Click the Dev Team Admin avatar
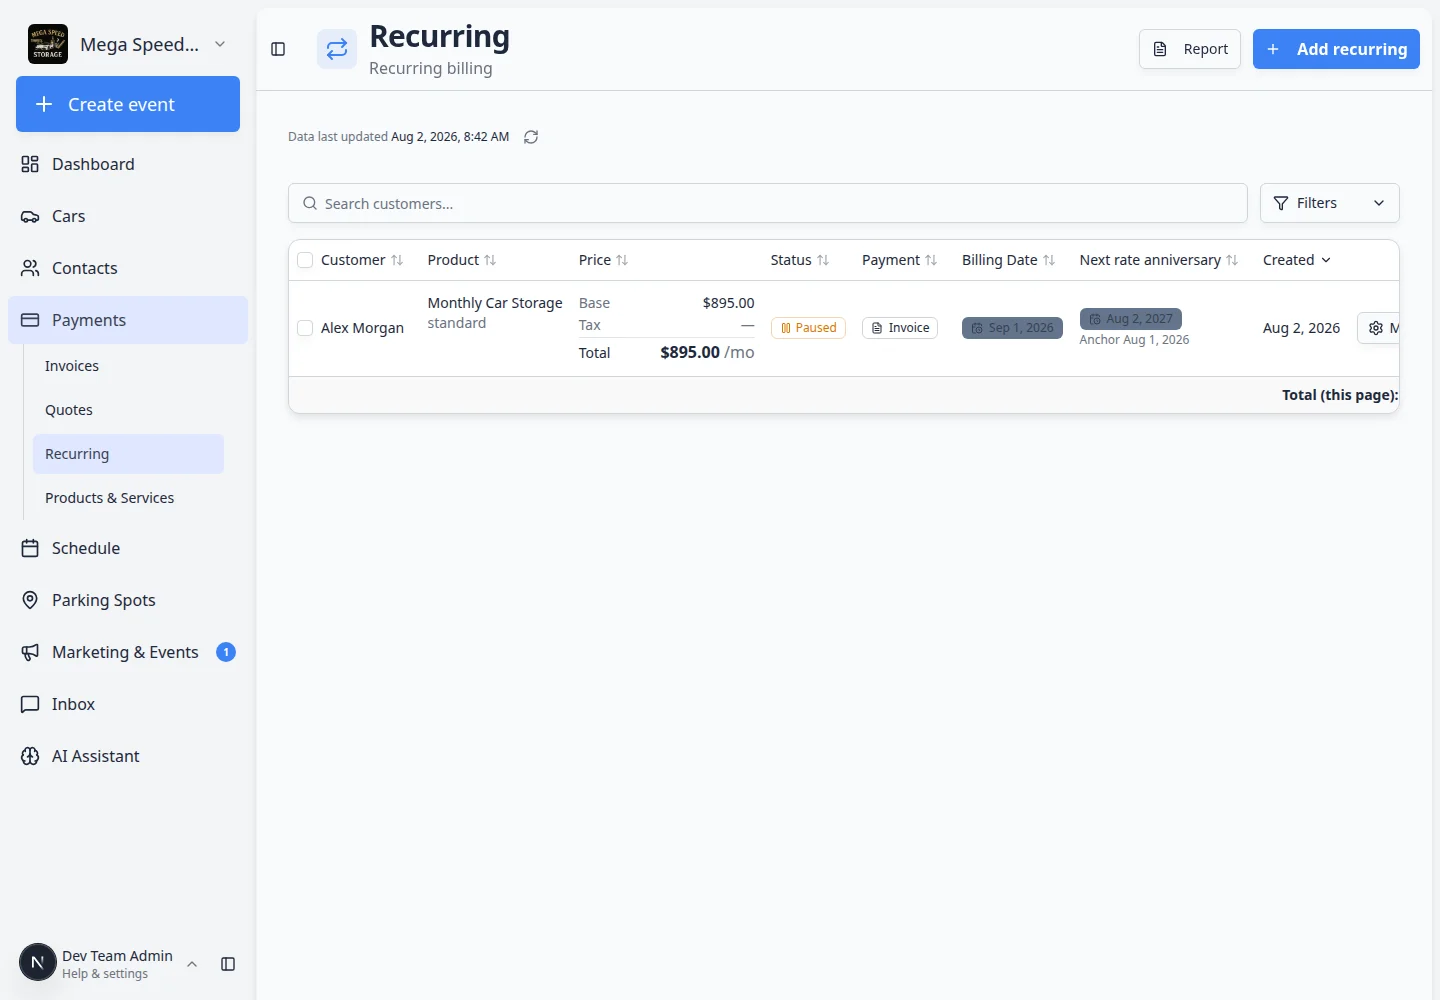This screenshot has width=1440, height=1000. point(38,963)
